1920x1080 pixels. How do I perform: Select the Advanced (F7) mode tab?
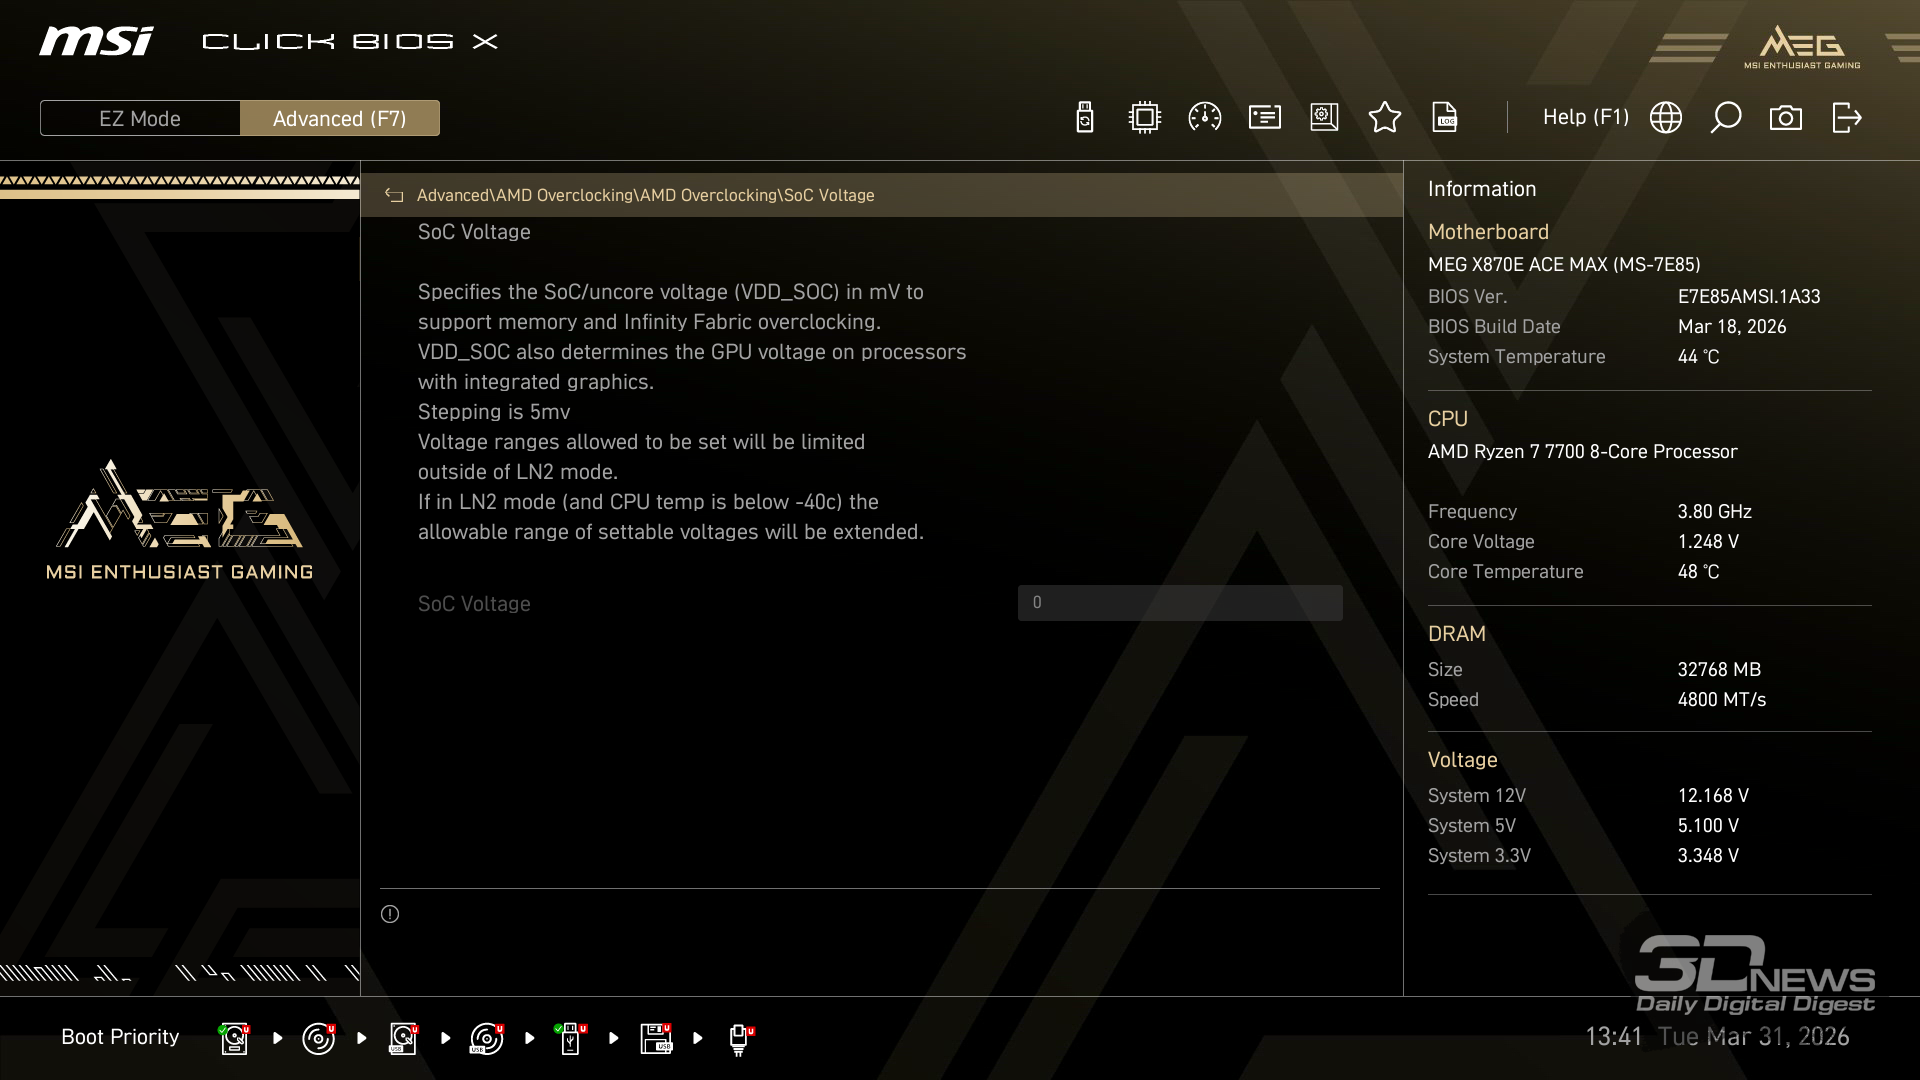coord(339,118)
